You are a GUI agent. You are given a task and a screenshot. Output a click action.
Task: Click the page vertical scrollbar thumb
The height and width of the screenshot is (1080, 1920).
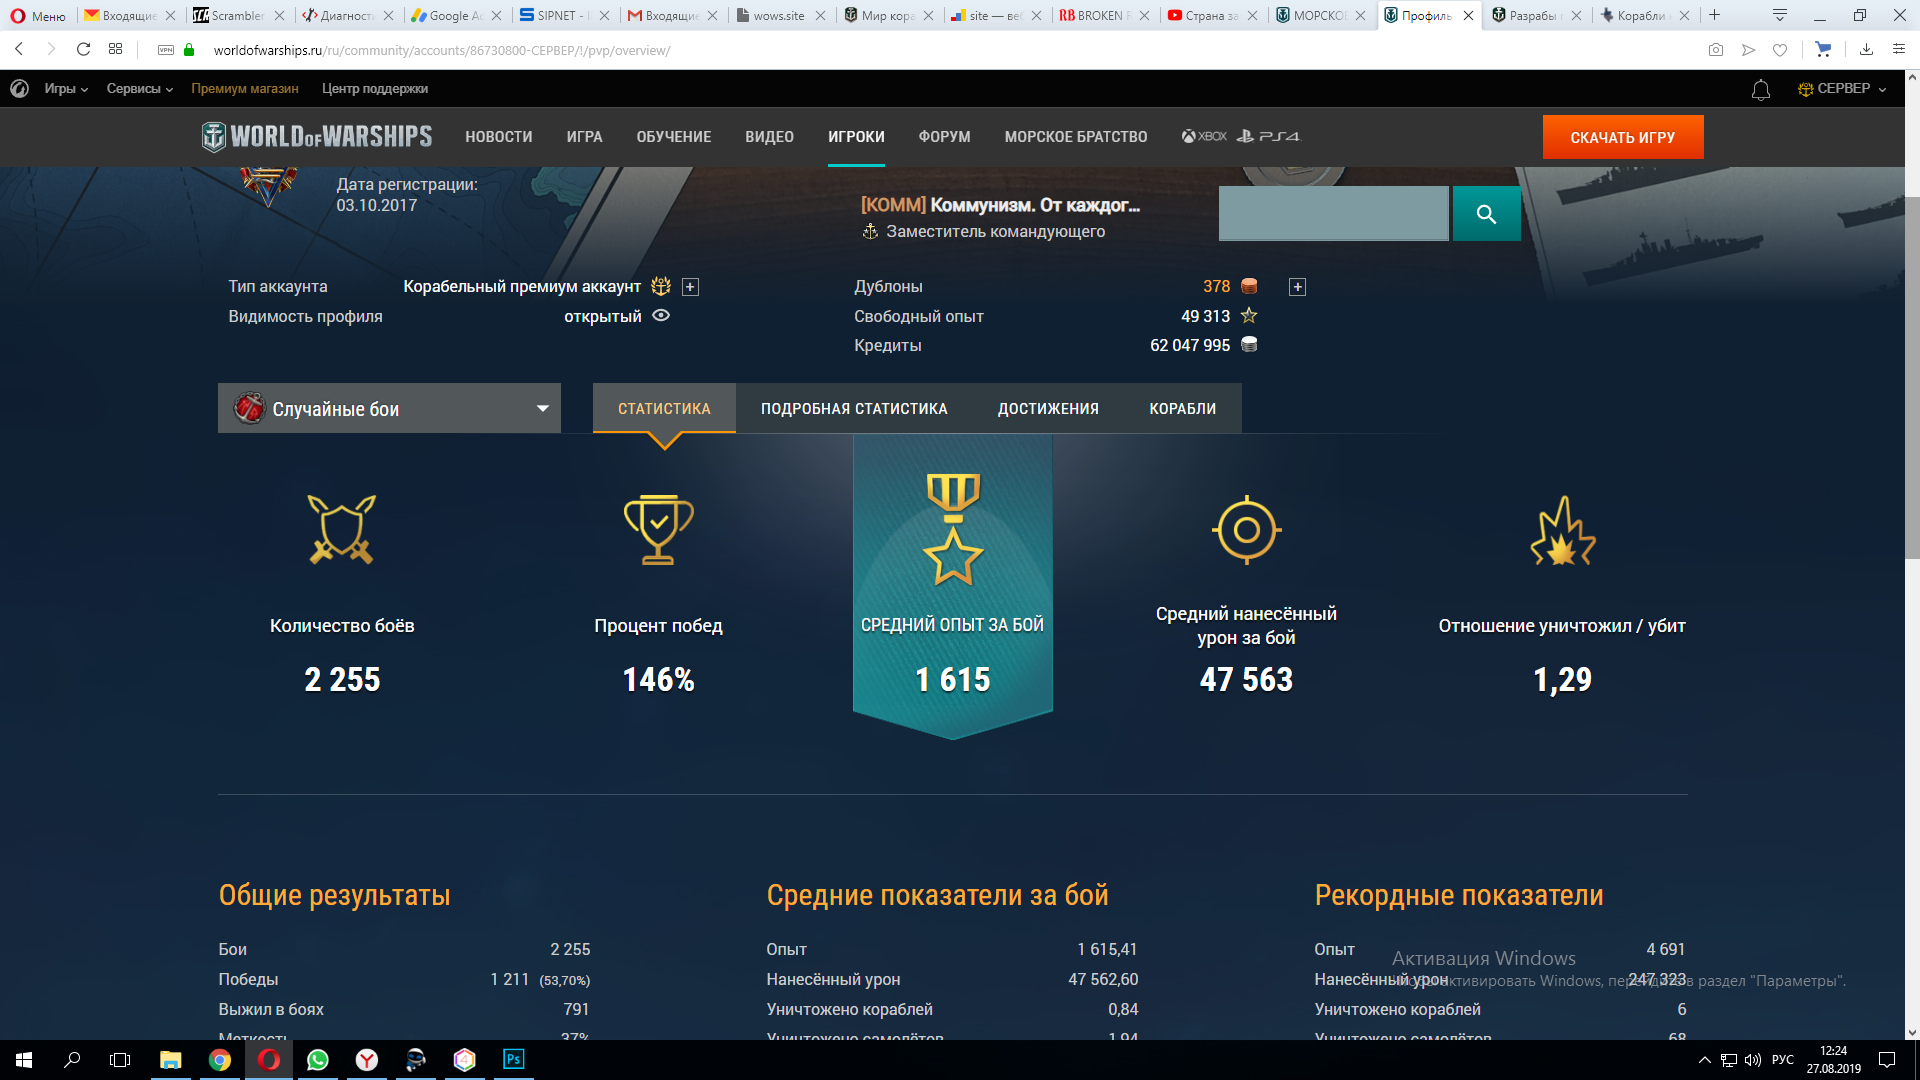click(x=1911, y=378)
